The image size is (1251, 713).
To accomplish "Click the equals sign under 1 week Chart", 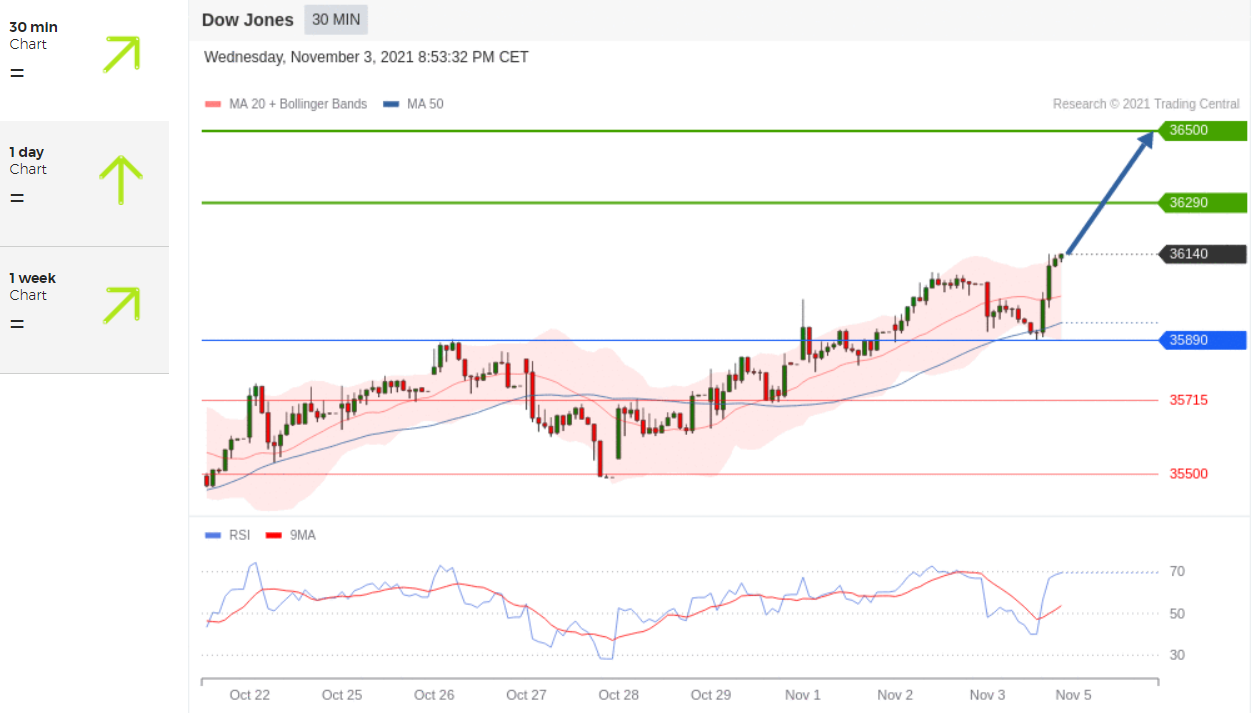I will [17, 324].
